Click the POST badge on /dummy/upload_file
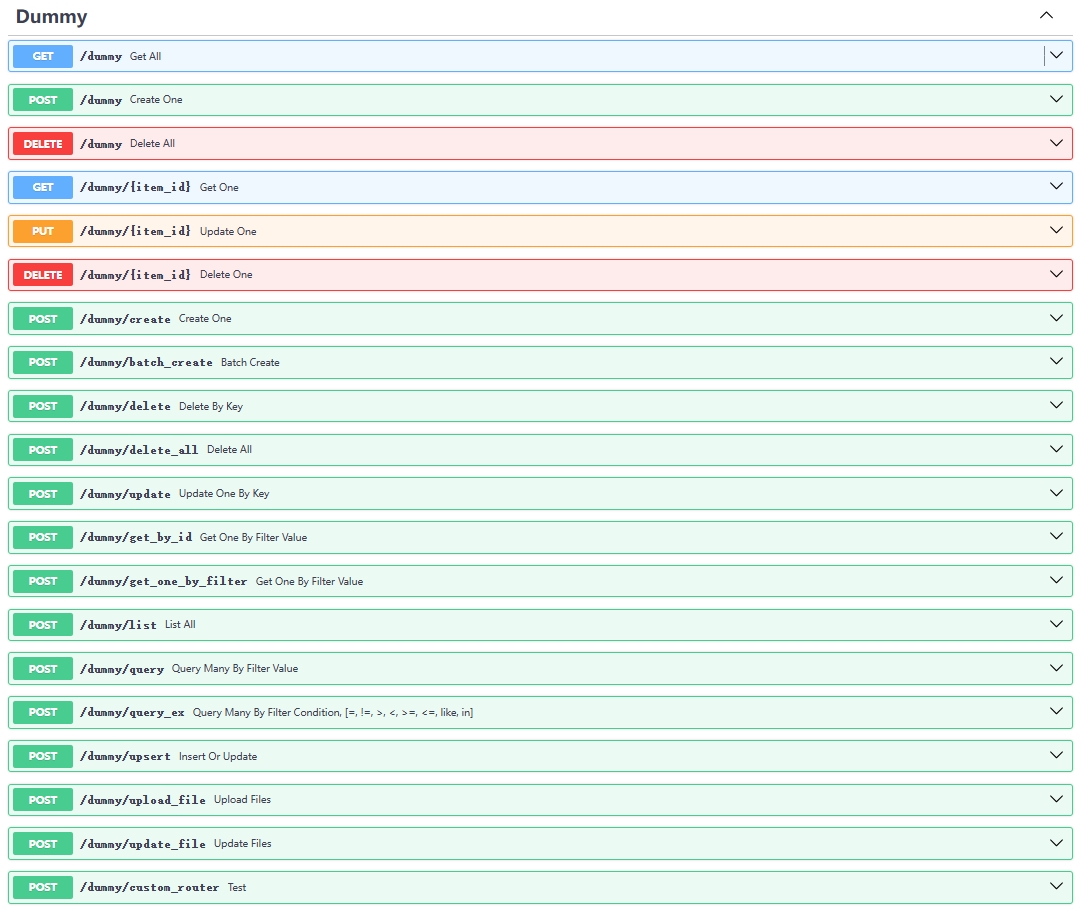 [x=41, y=799]
